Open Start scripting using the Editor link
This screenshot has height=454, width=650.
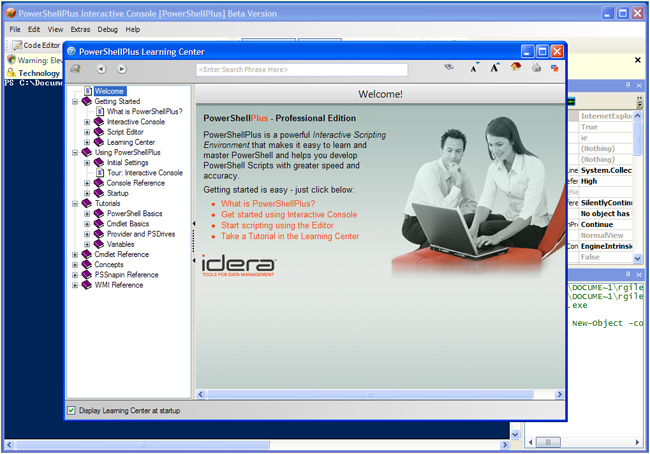(x=277, y=225)
